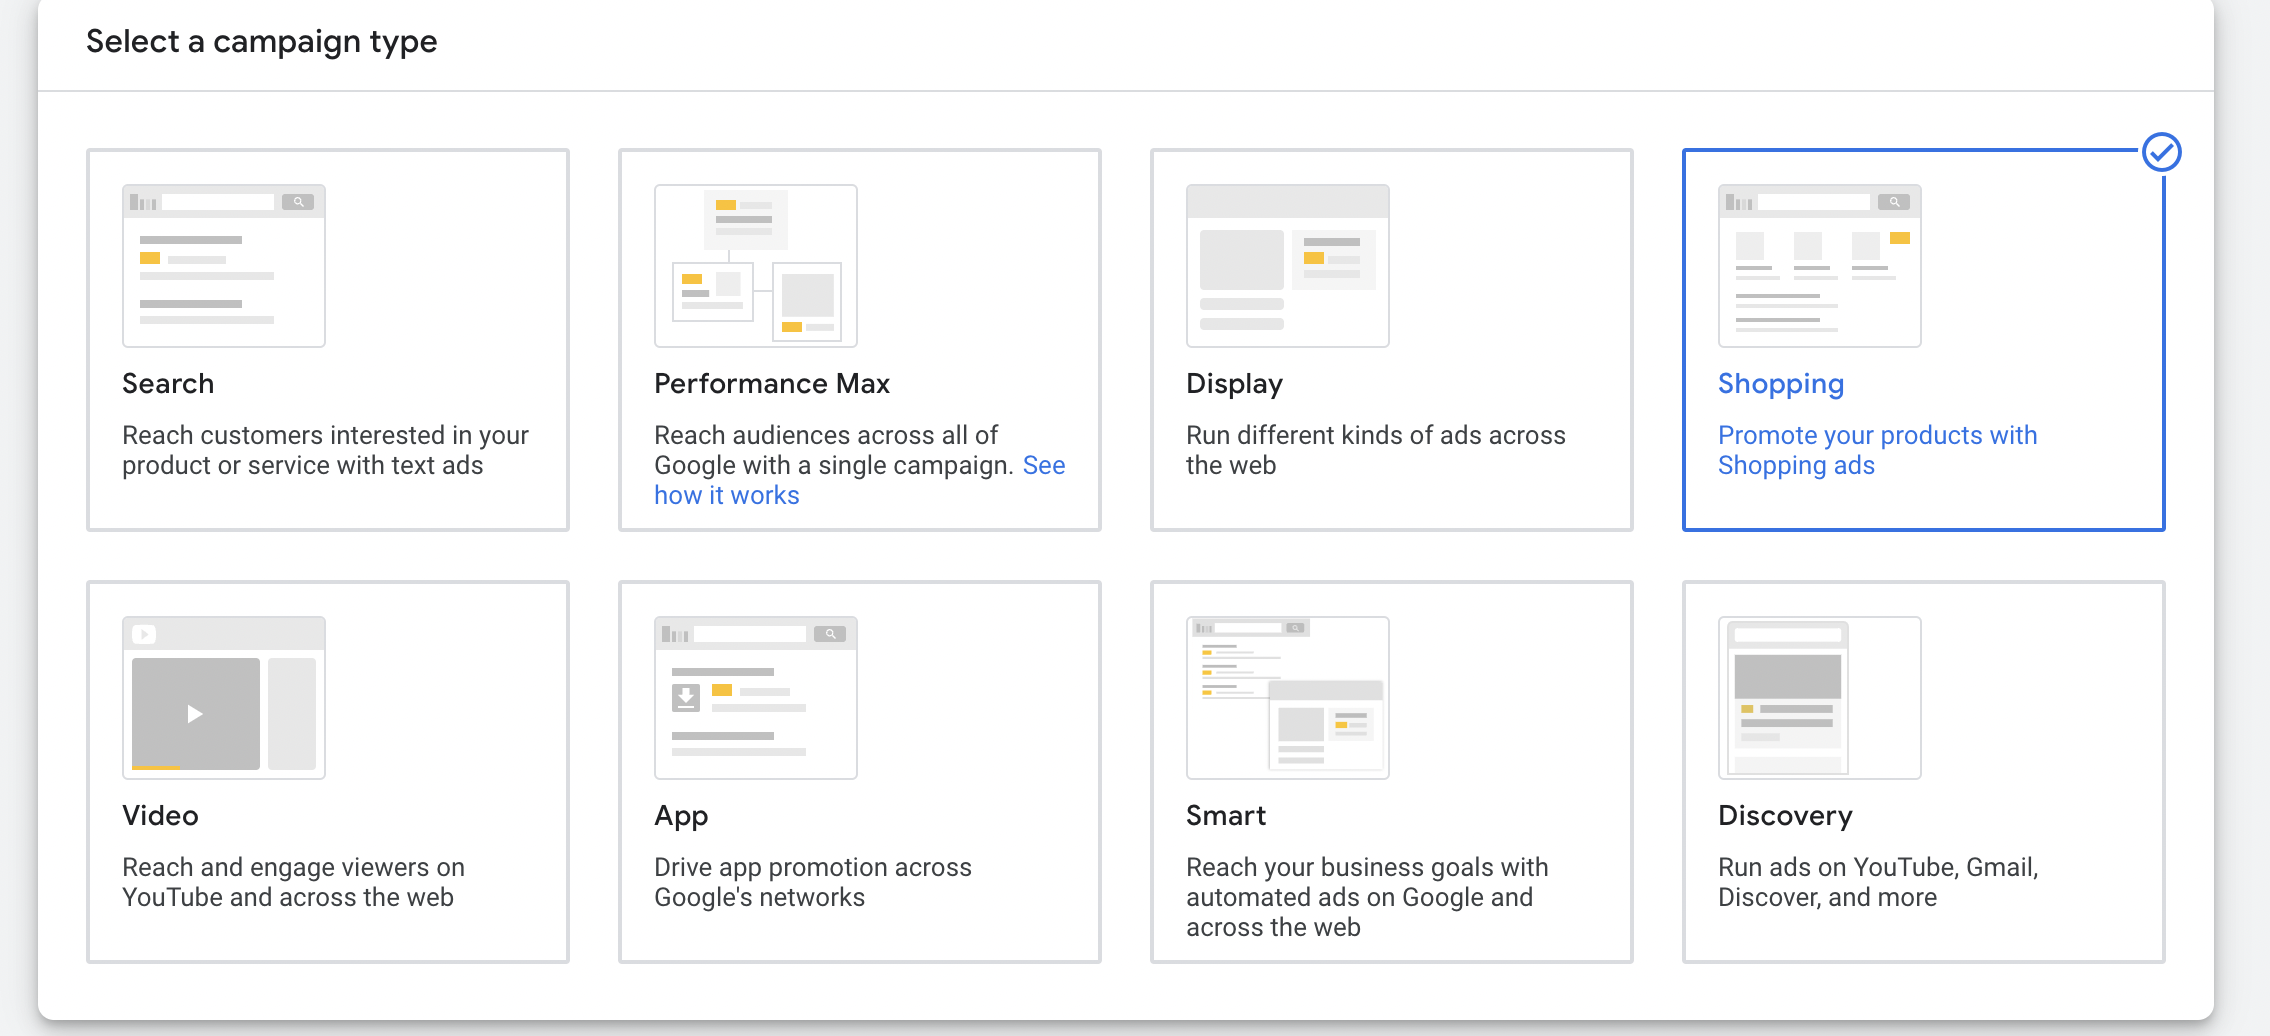
Task: Click 'Reach customers interested in your product' description
Action: coord(325,450)
